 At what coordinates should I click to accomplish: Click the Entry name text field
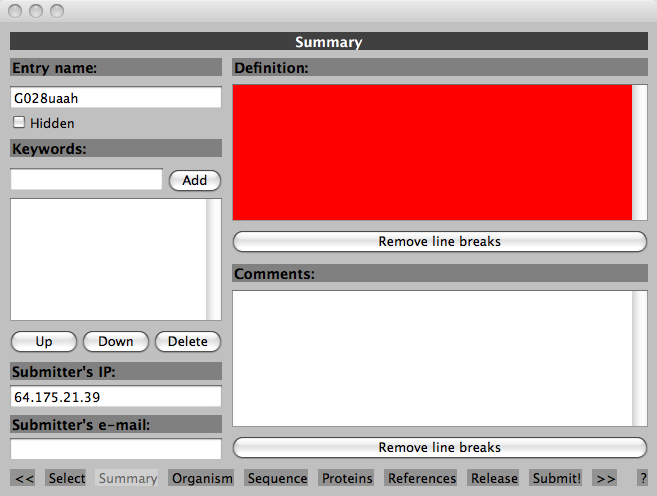pyautogui.click(x=115, y=98)
